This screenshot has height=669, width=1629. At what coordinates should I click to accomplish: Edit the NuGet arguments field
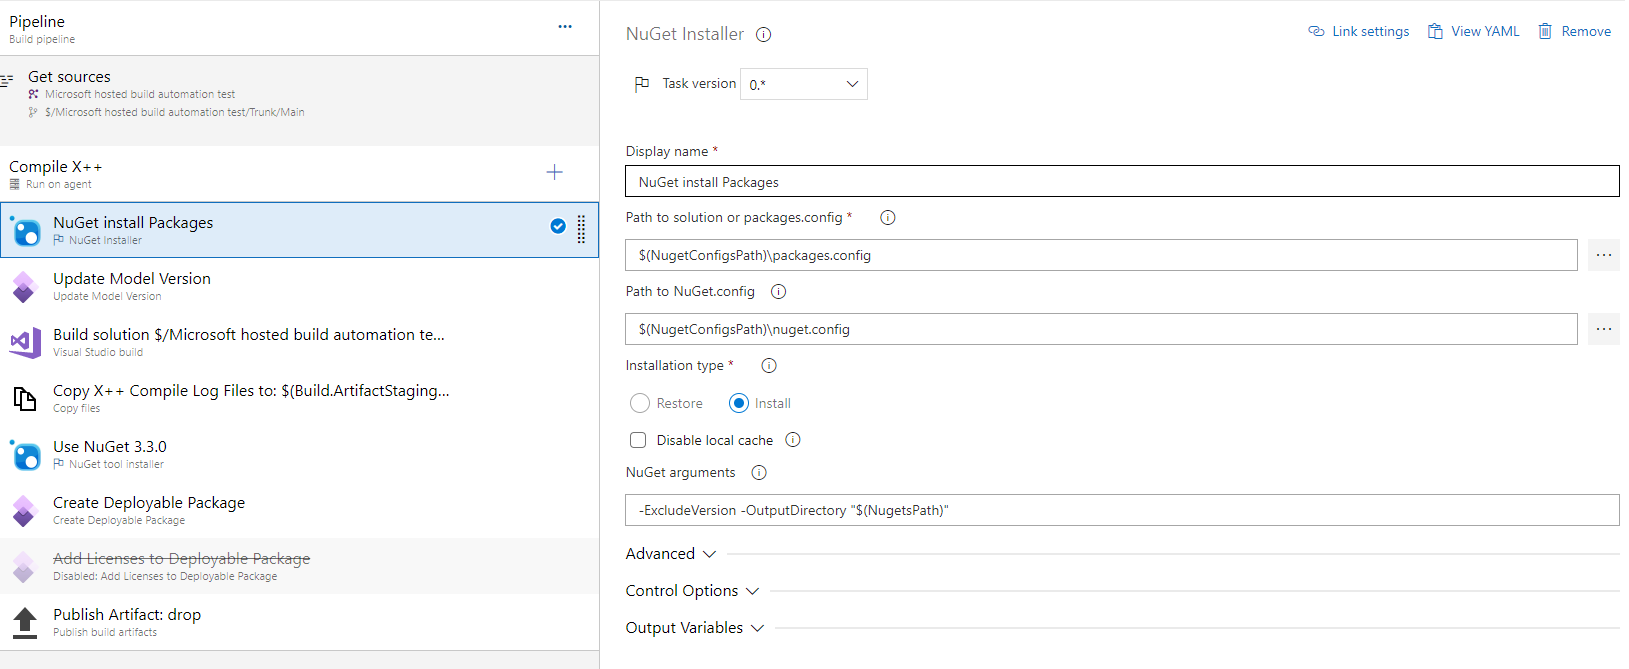tap(1122, 510)
